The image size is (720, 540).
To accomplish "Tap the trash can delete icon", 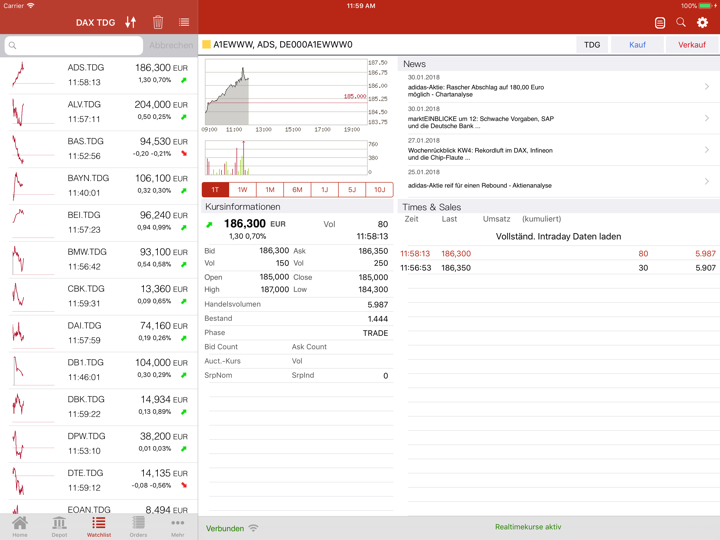I will (x=158, y=22).
